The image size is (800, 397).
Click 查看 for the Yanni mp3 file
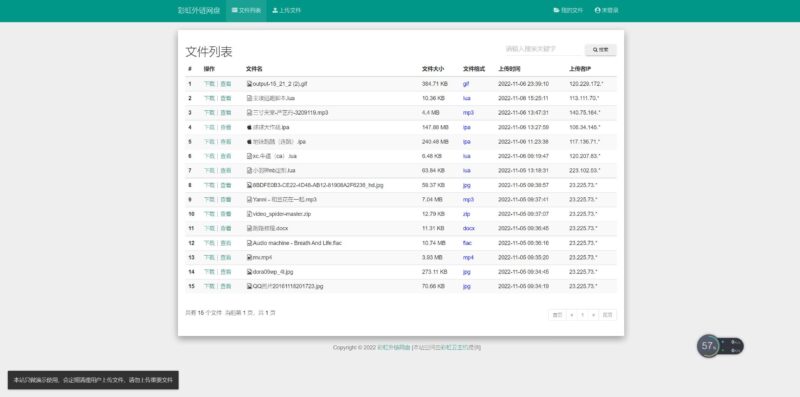226,200
